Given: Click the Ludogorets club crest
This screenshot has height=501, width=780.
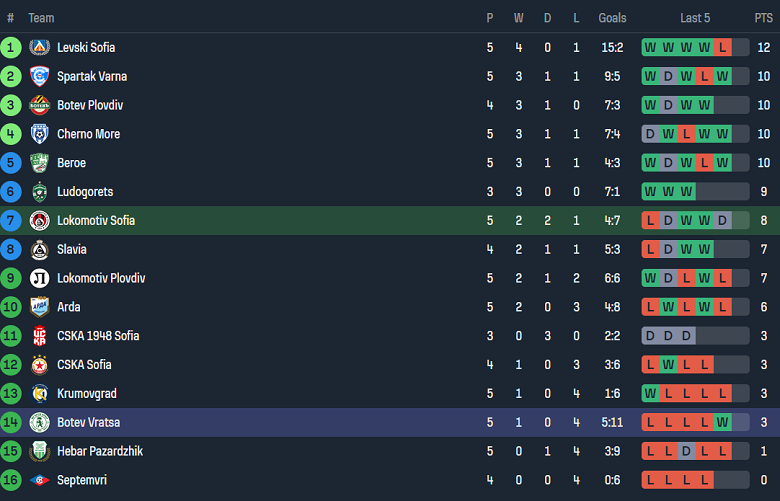Looking at the screenshot, I should coord(39,192).
